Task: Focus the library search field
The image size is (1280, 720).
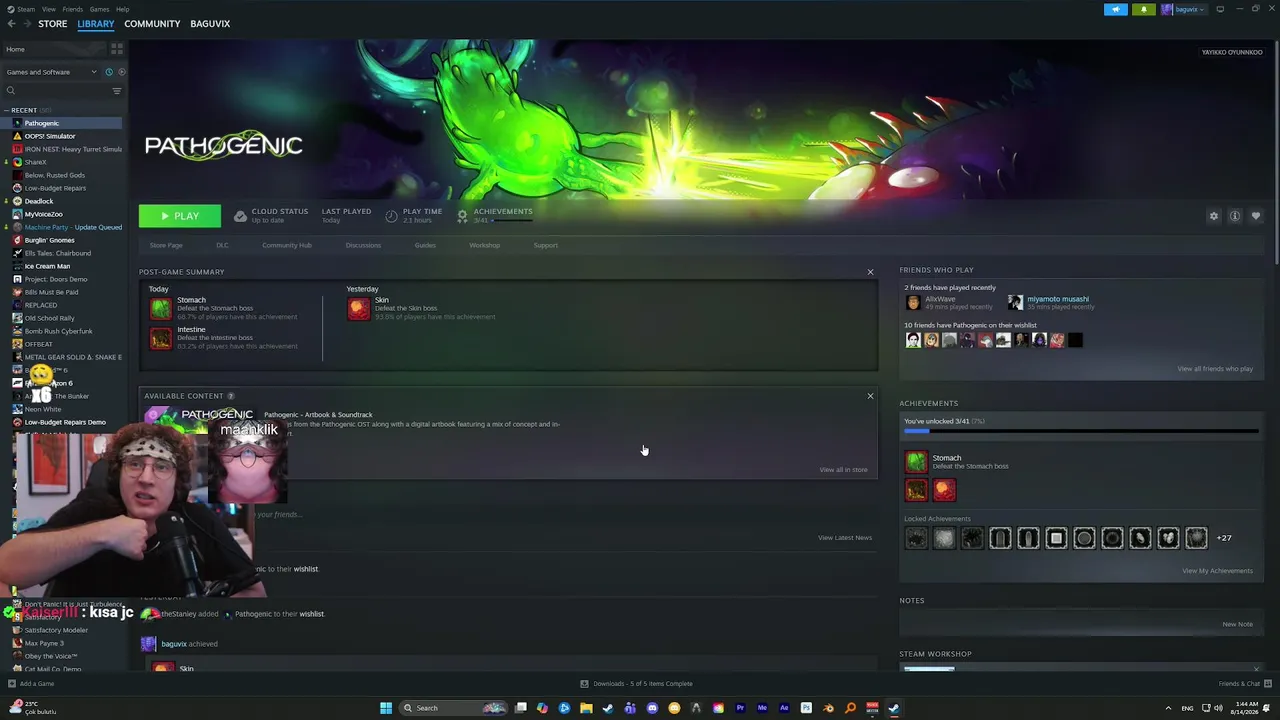Action: pyautogui.click(x=56, y=91)
